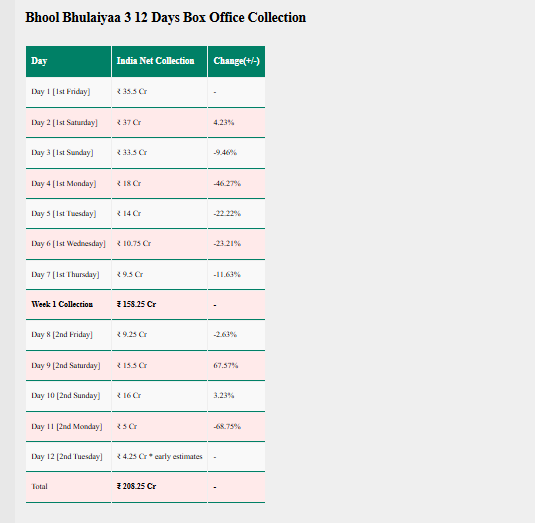Screen dimensions: 535x523
Task: Click the ₹ 14 Cr collection cell
Action: tap(159, 214)
